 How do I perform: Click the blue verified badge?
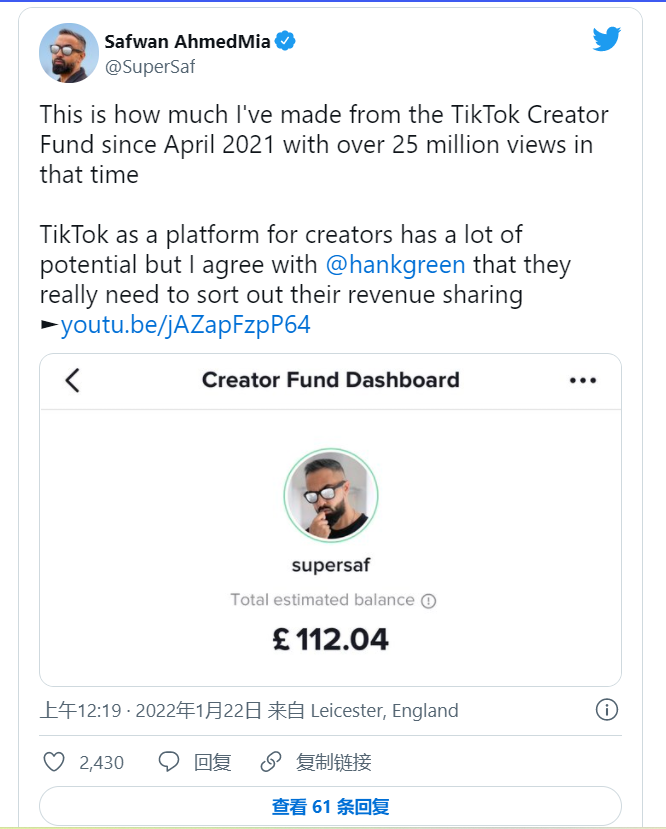286,42
